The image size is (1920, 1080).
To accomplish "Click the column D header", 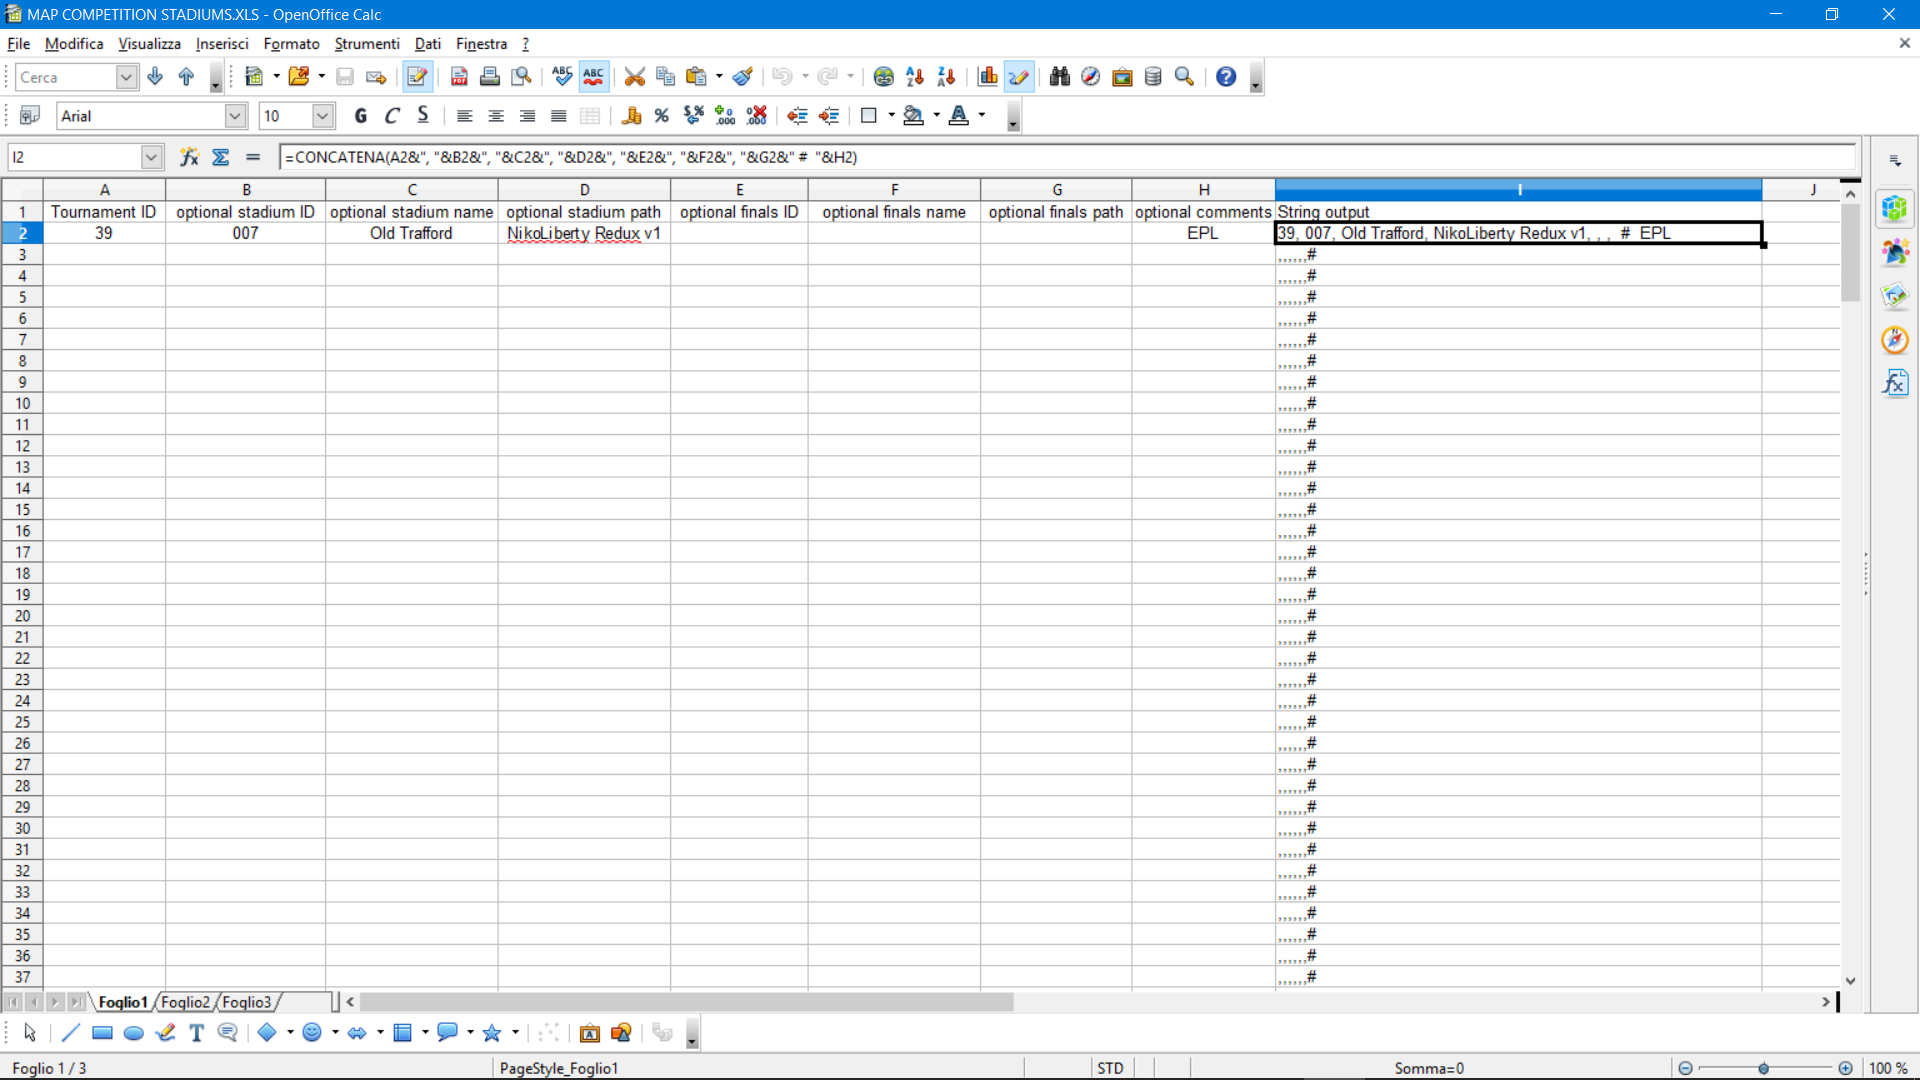I will coord(584,190).
